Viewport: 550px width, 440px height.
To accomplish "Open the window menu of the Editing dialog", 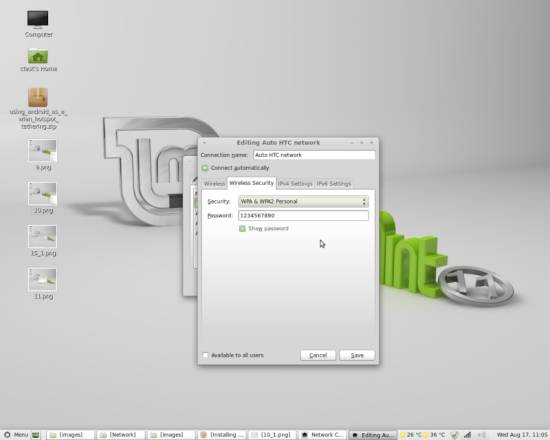I will pyautogui.click(x=204, y=142).
